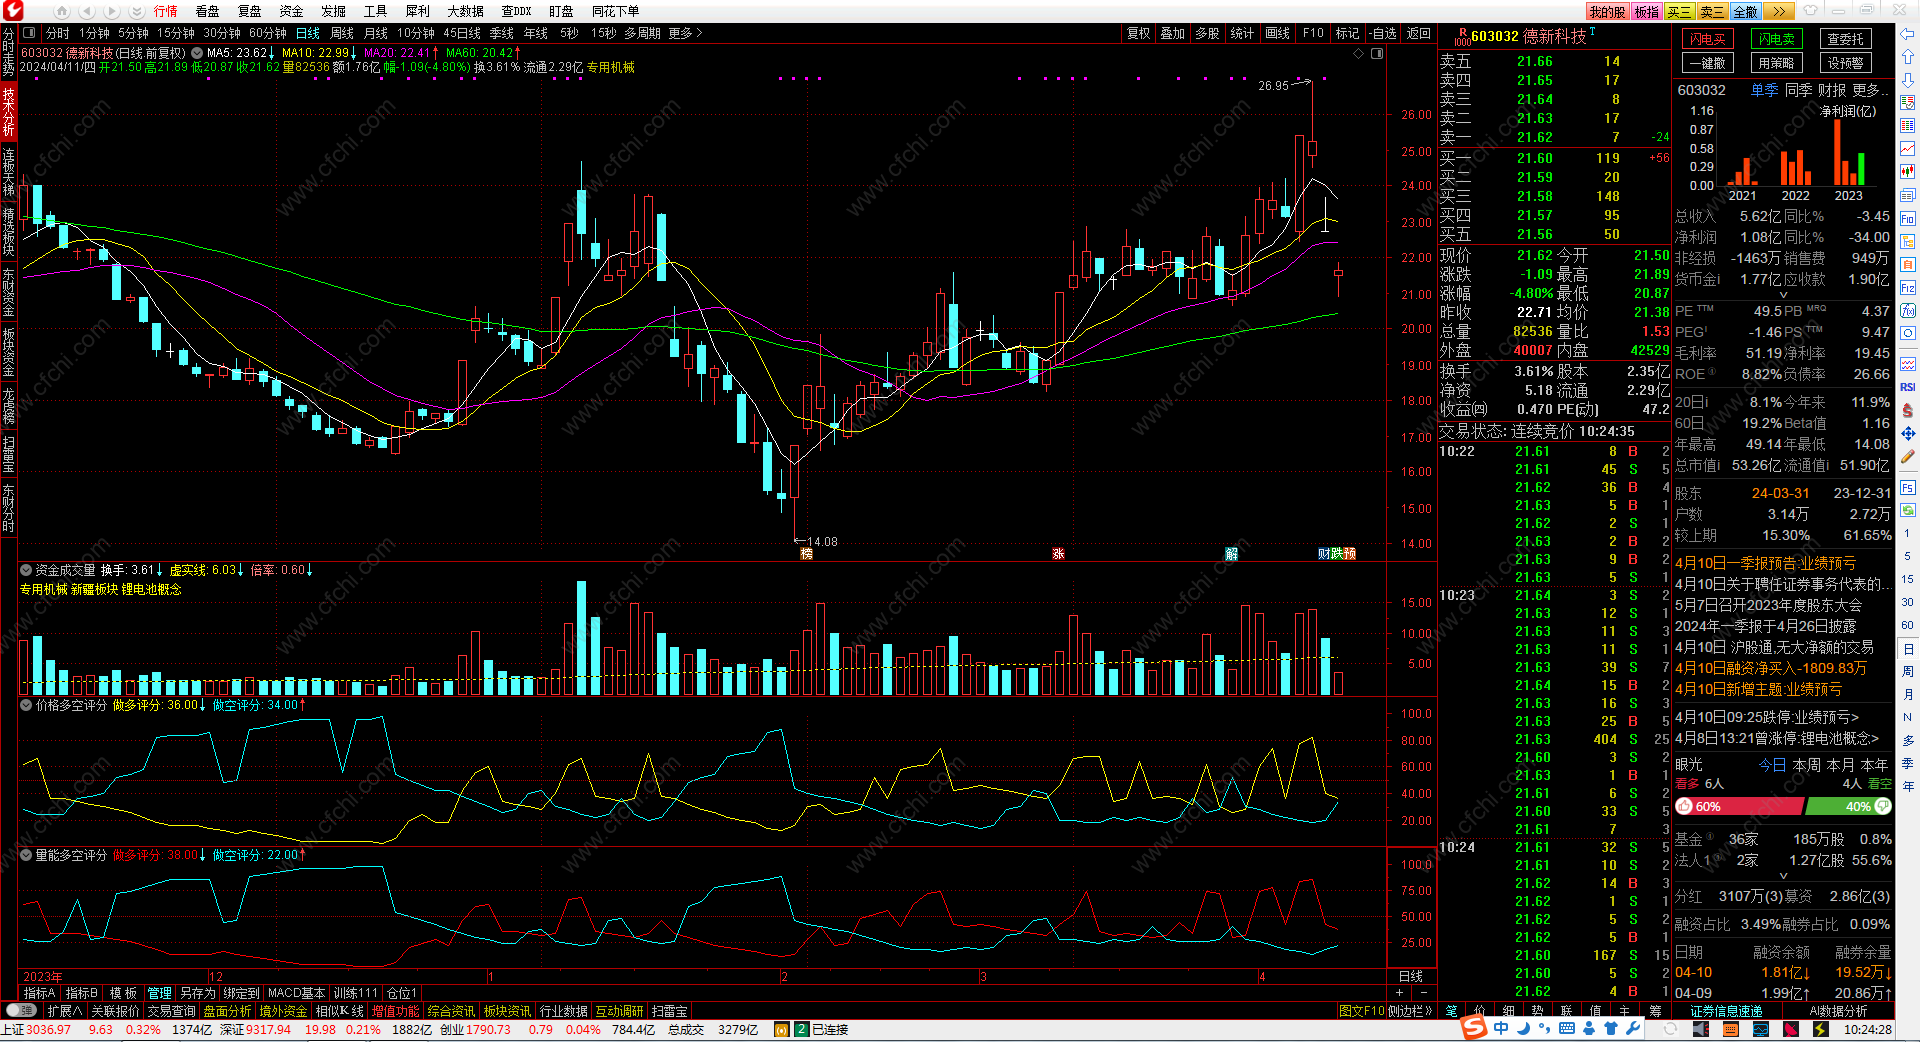This screenshot has width=1920, height=1042.
Task: Click the R1000 margin badge beside stock code
Action: 1462,37
